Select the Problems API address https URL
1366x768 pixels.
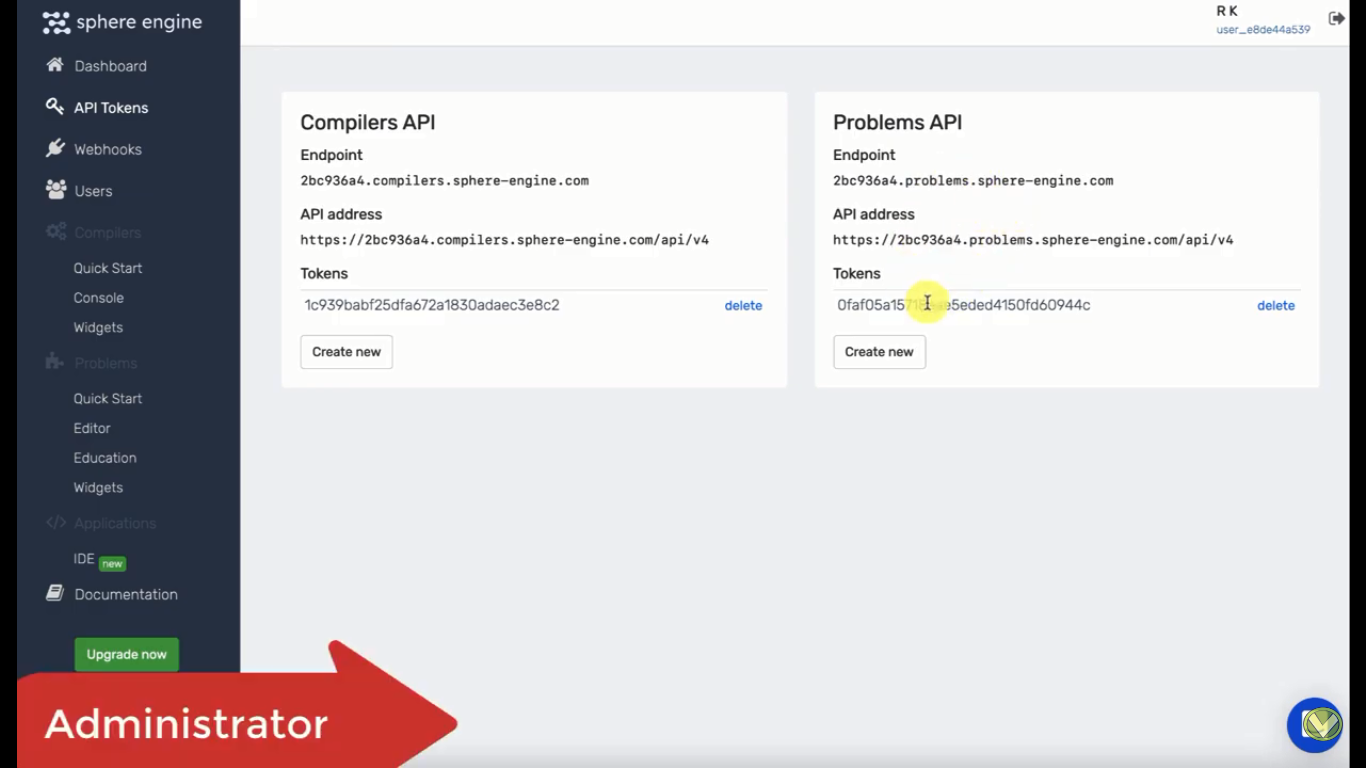(x=1033, y=240)
